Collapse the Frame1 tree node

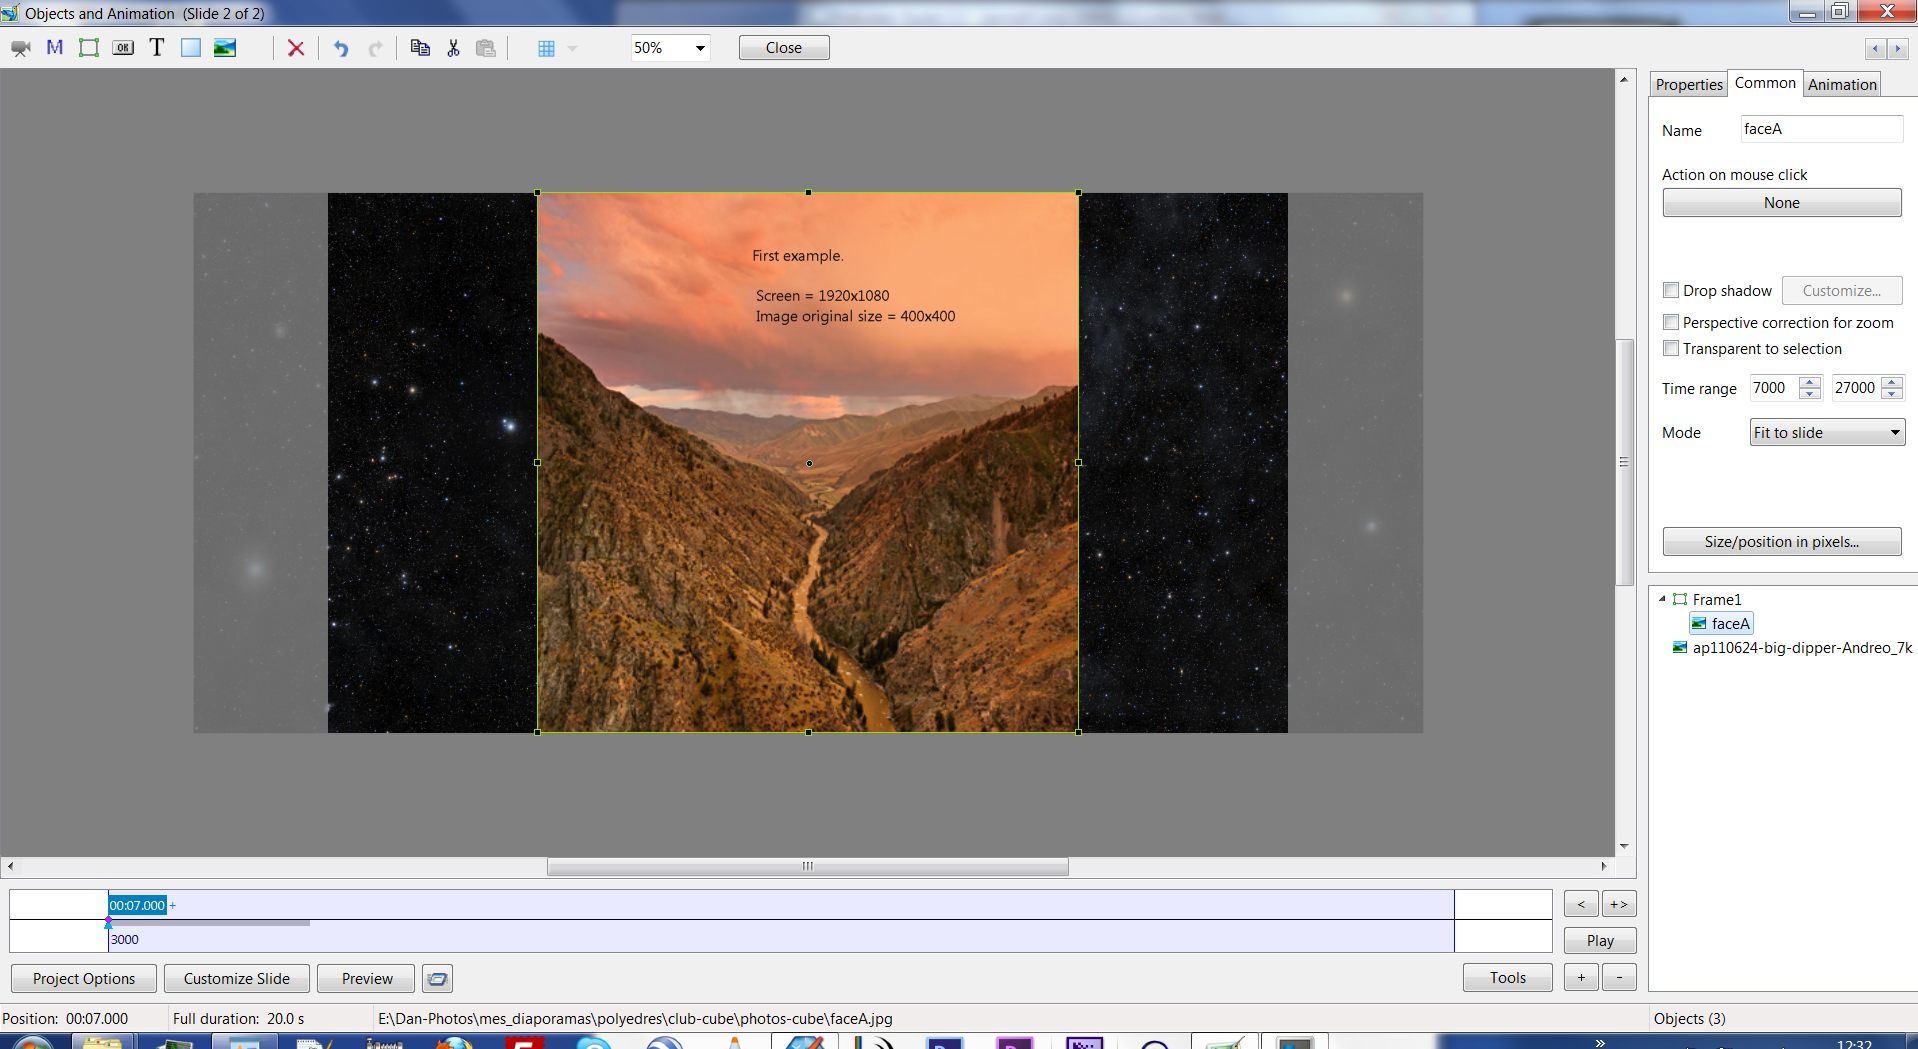point(1662,599)
